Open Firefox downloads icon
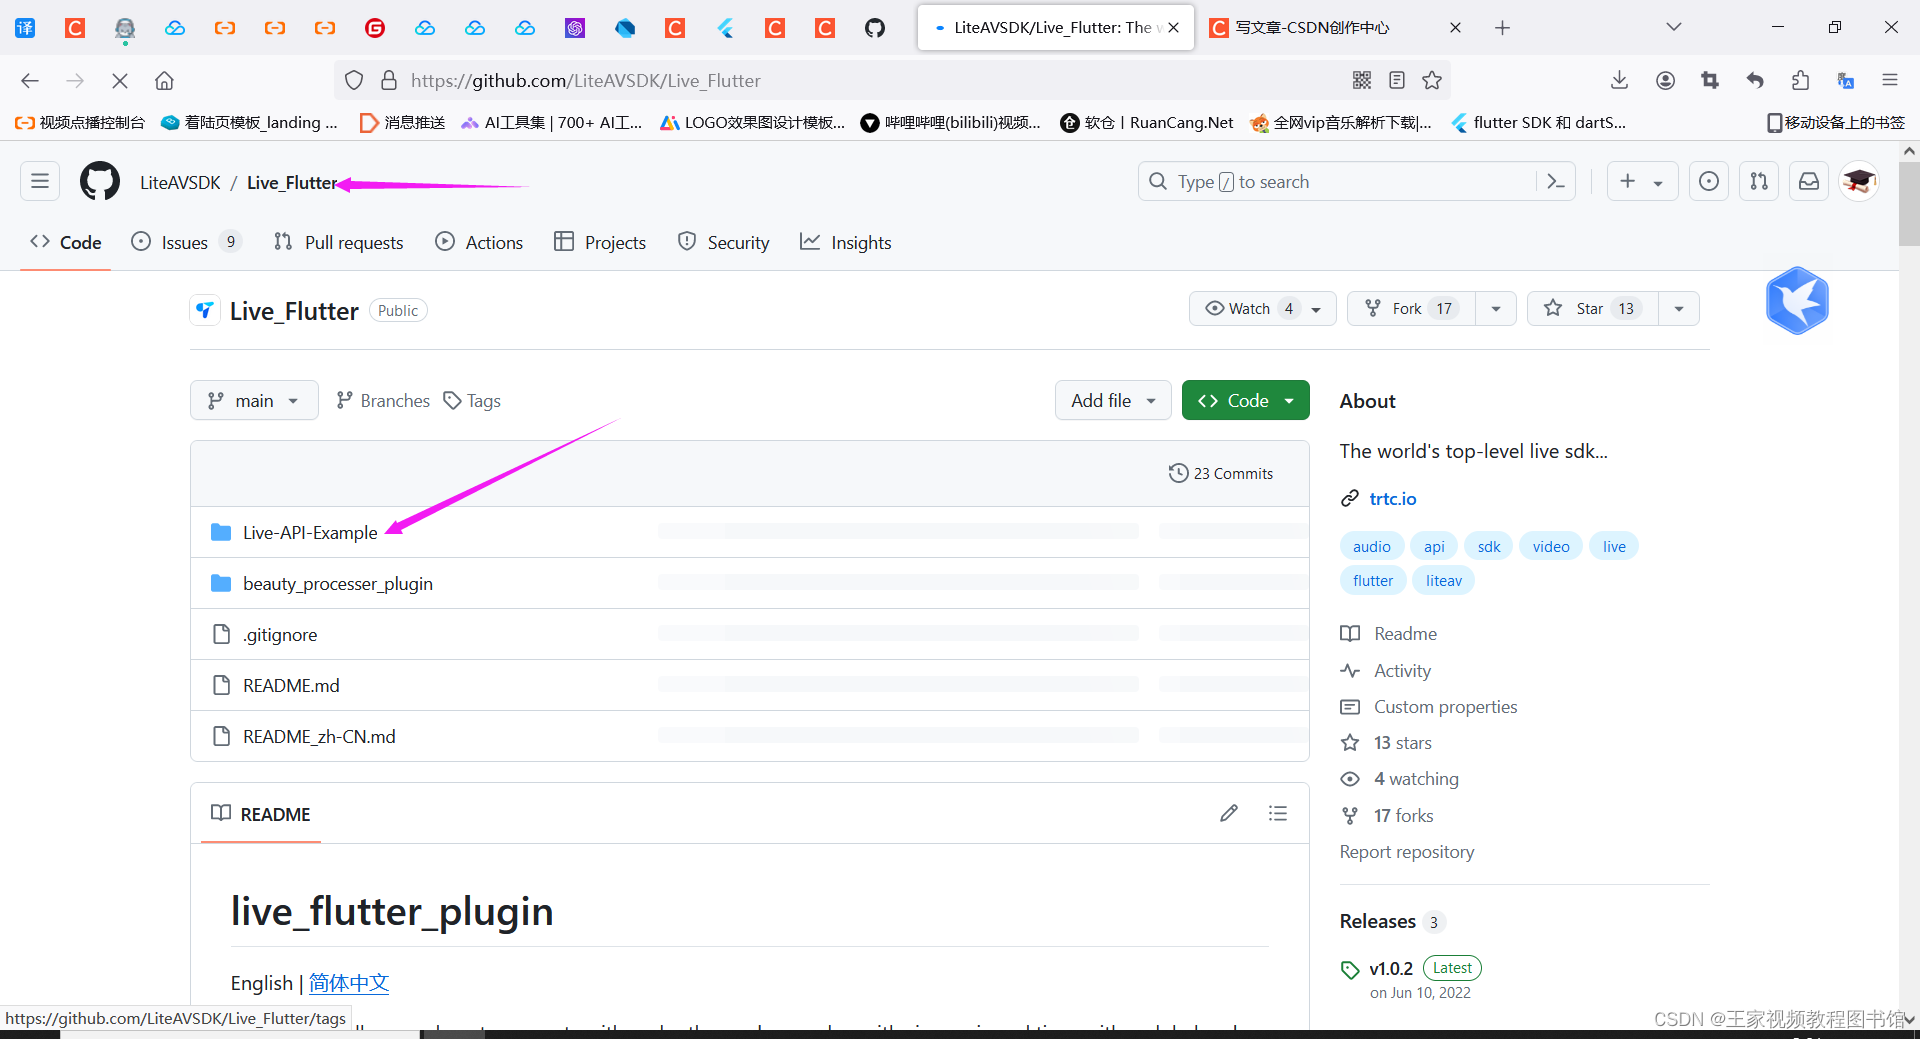The image size is (1920, 1039). (1620, 80)
